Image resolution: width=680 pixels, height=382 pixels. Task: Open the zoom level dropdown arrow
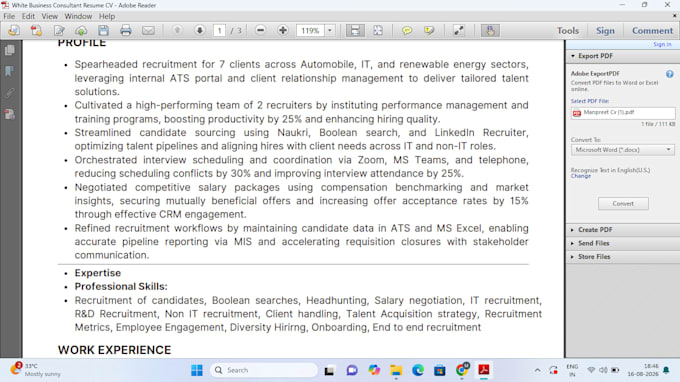(330, 30)
